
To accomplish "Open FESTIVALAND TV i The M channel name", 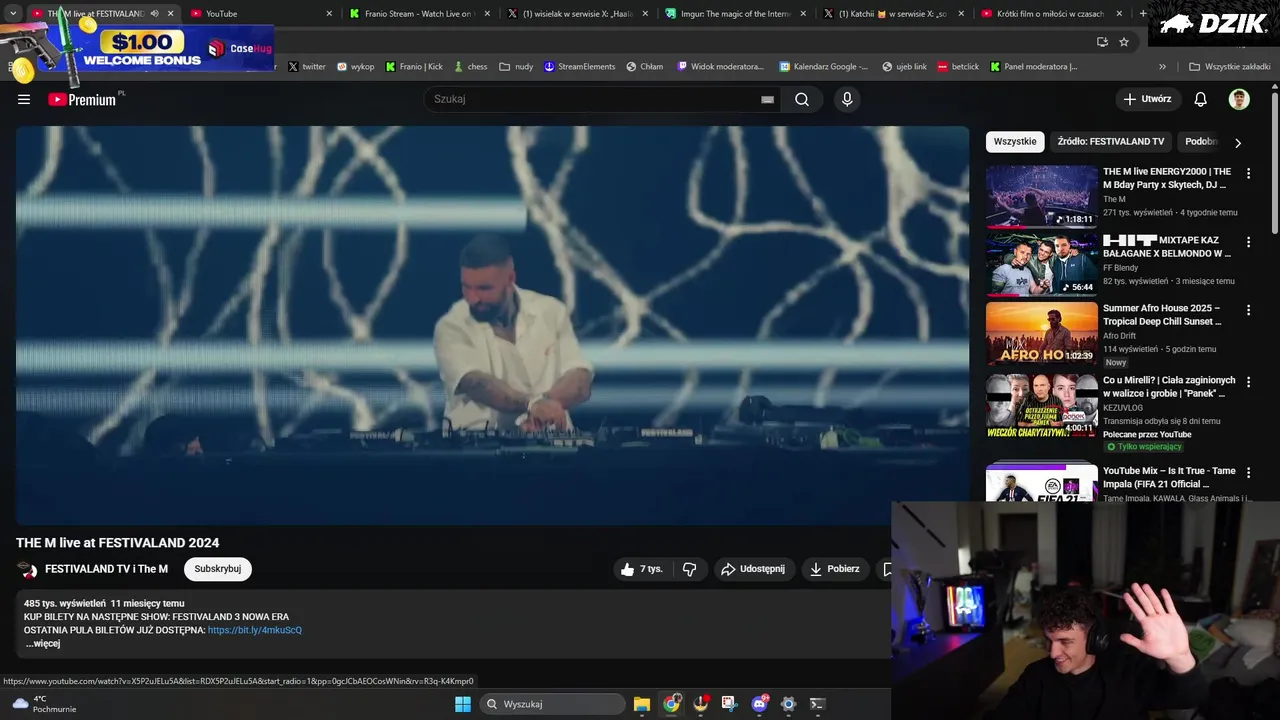I will click(x=106, y=569).
